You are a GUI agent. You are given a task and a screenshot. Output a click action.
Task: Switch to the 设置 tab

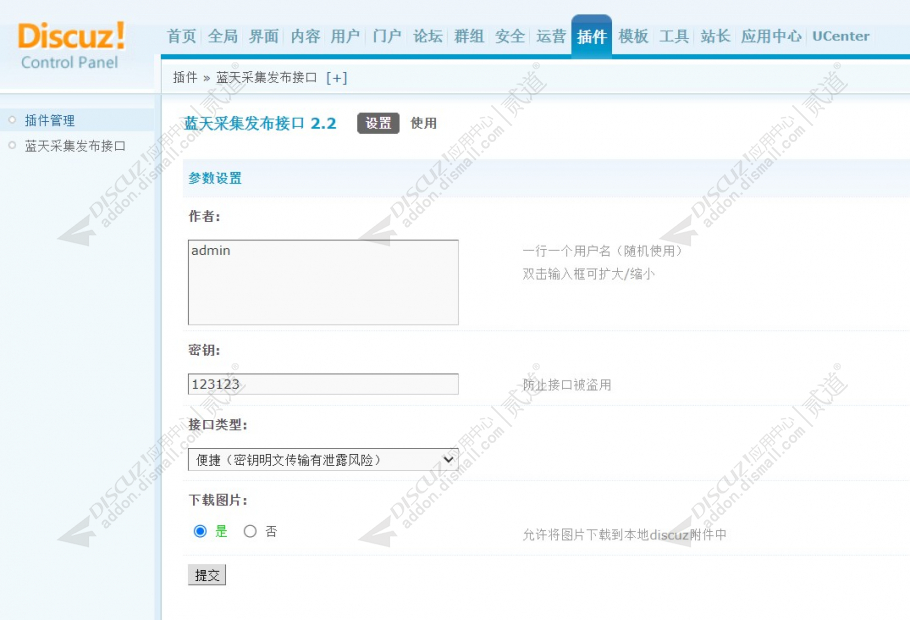[x=378, y=123]
